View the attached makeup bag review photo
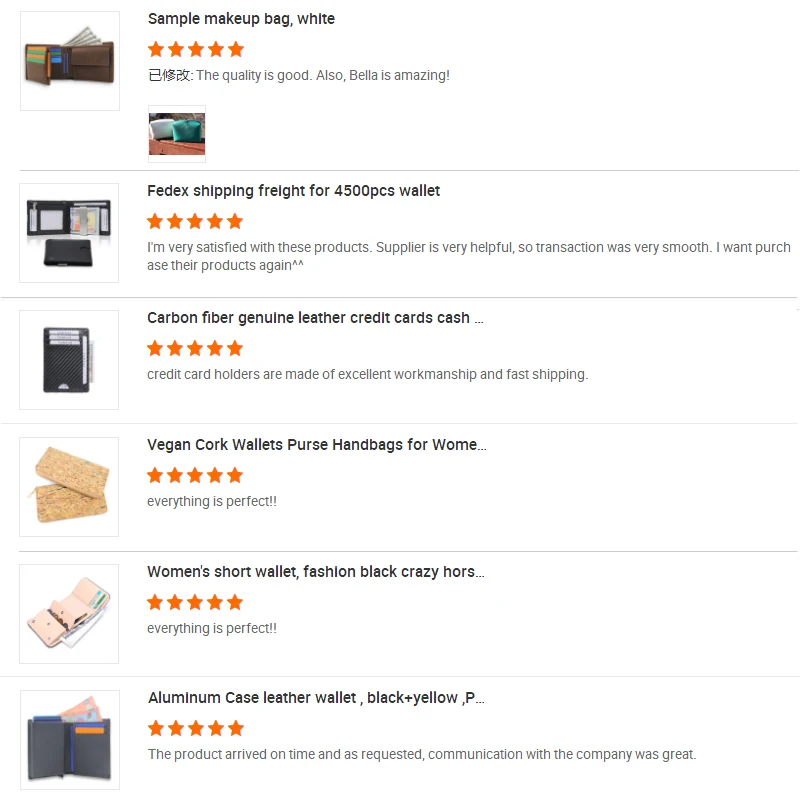 (x=177, y=134)
